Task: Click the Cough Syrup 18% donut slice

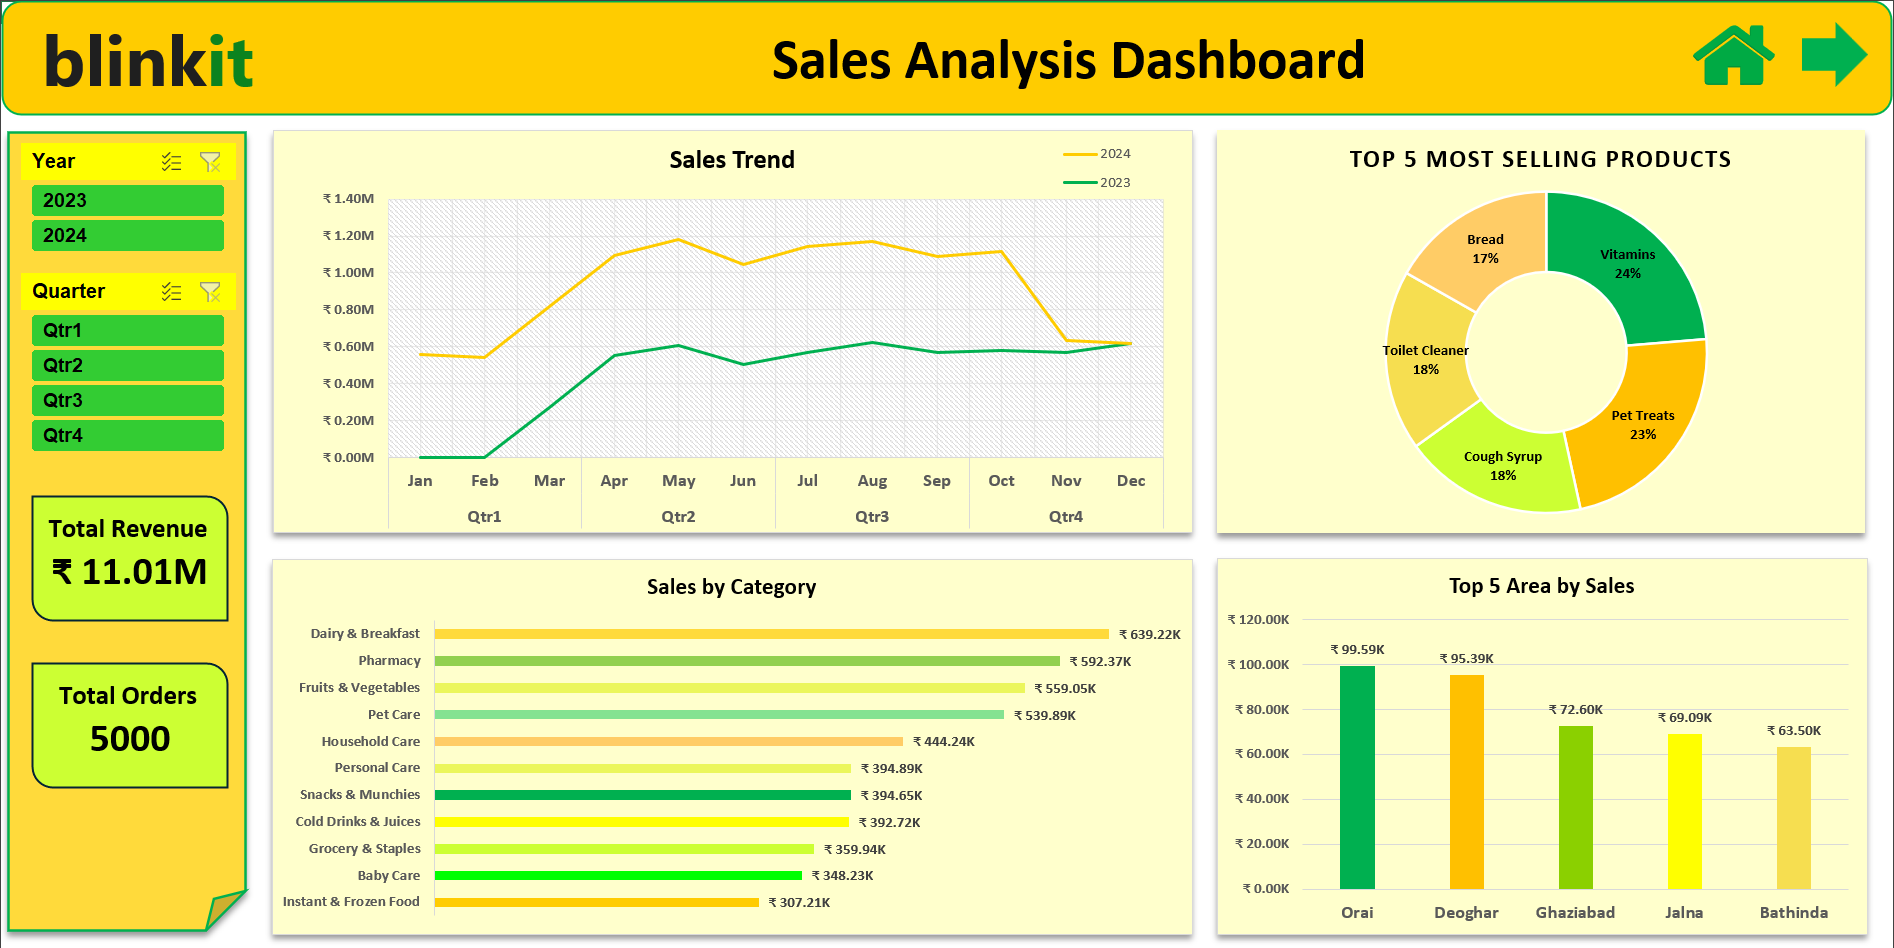Action: [x=1503, y=466]
